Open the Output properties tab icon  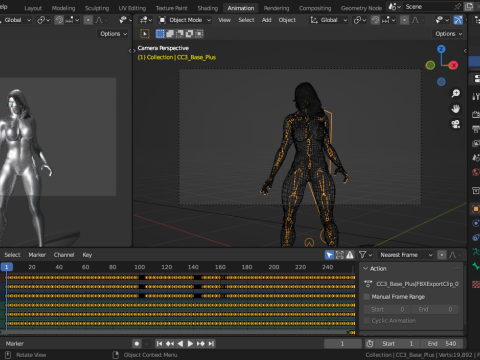(476, 129)
